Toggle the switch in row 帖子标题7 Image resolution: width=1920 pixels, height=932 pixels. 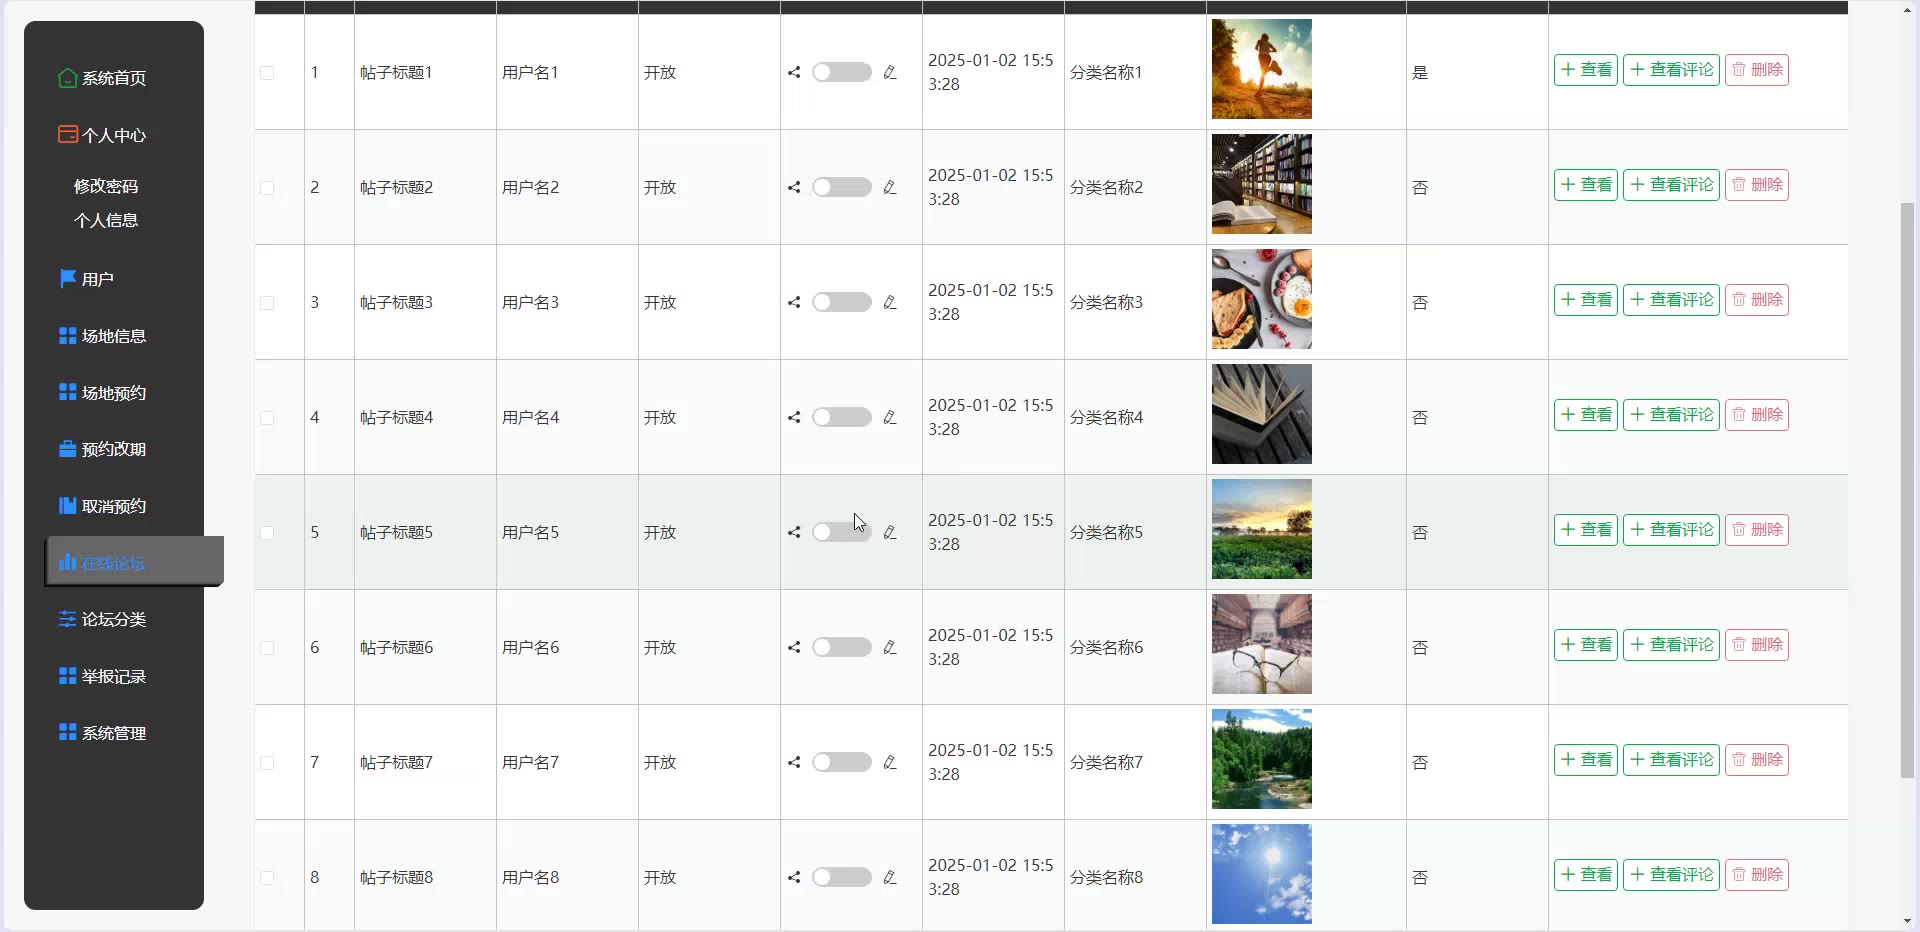pos(842,762)
